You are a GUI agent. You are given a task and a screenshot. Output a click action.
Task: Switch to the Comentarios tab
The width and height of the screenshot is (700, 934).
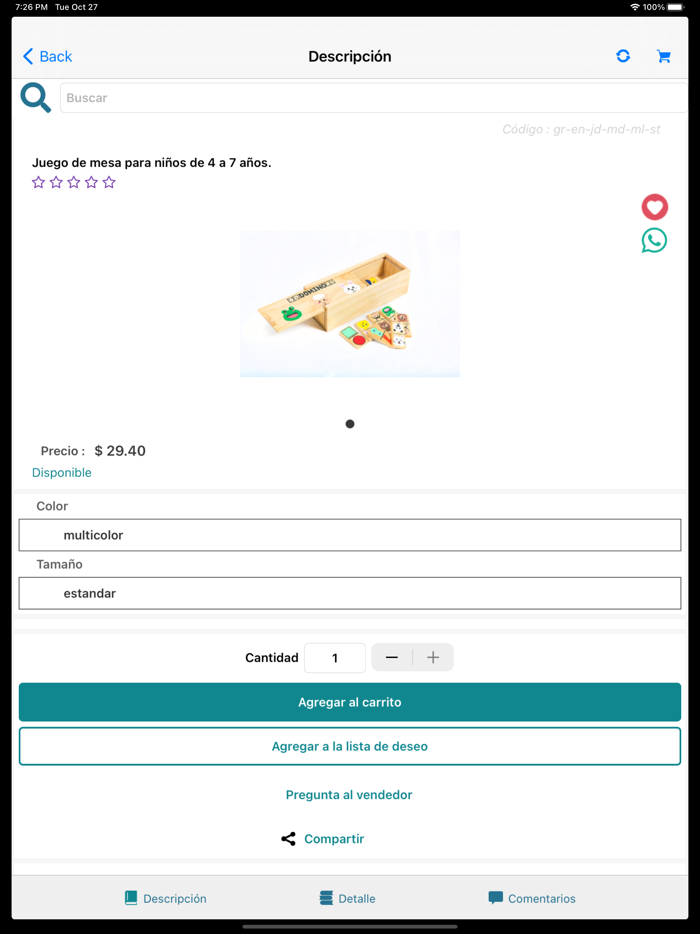pyautogui.click(x=532, y=898)
